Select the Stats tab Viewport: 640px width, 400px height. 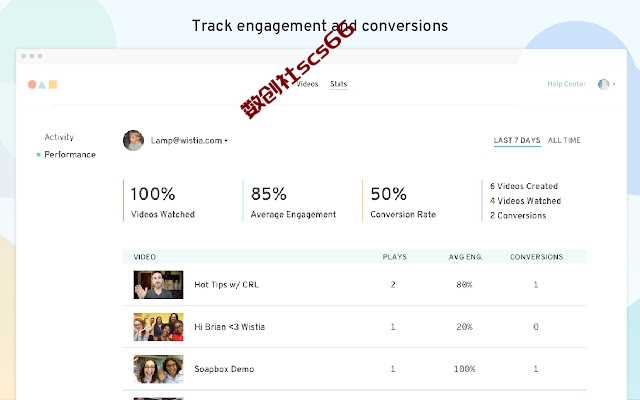point(339,84)
